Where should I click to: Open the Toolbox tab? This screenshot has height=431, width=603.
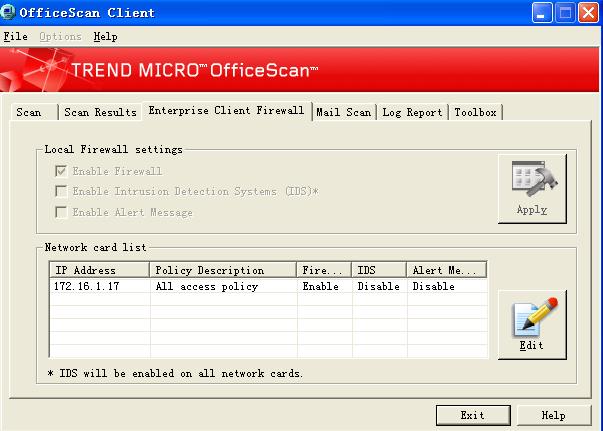pyautogui.click(x=475, y=112)
